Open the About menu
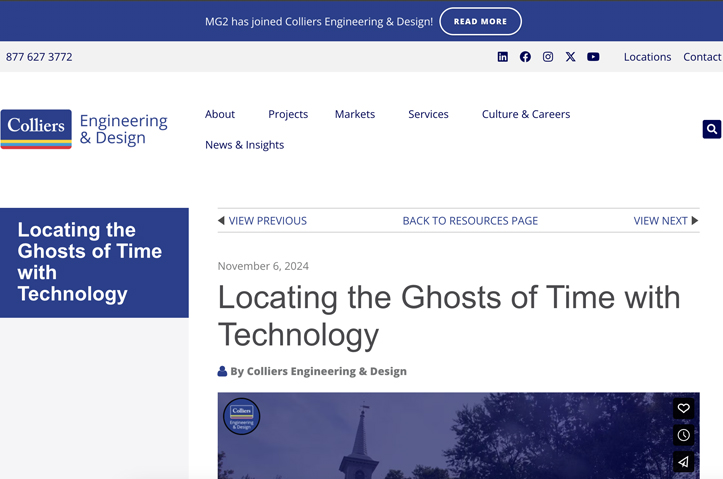The height and width of the screenshot is (479, 723). pyautogui.click(x=220, y=114)
